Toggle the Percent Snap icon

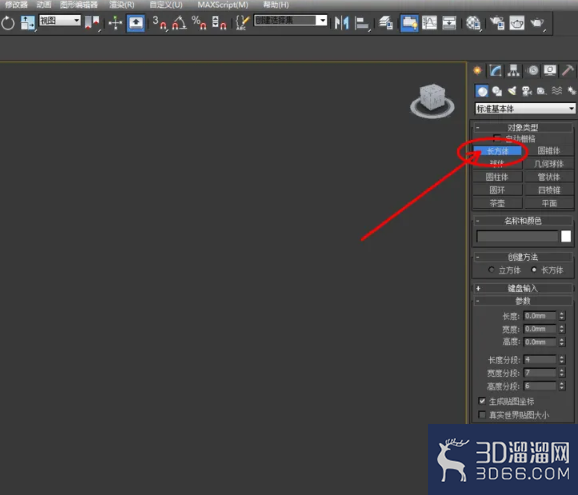[199, 23]
